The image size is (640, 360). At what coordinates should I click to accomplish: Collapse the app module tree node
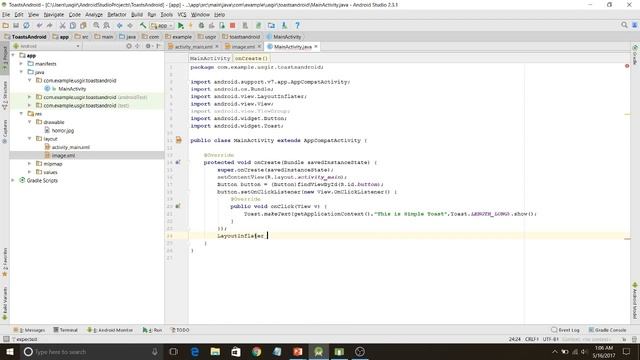13,55
